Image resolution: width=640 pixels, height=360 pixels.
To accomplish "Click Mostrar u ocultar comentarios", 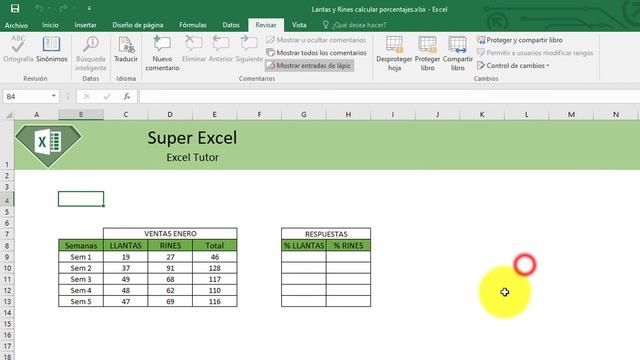I will click(316, 40).
